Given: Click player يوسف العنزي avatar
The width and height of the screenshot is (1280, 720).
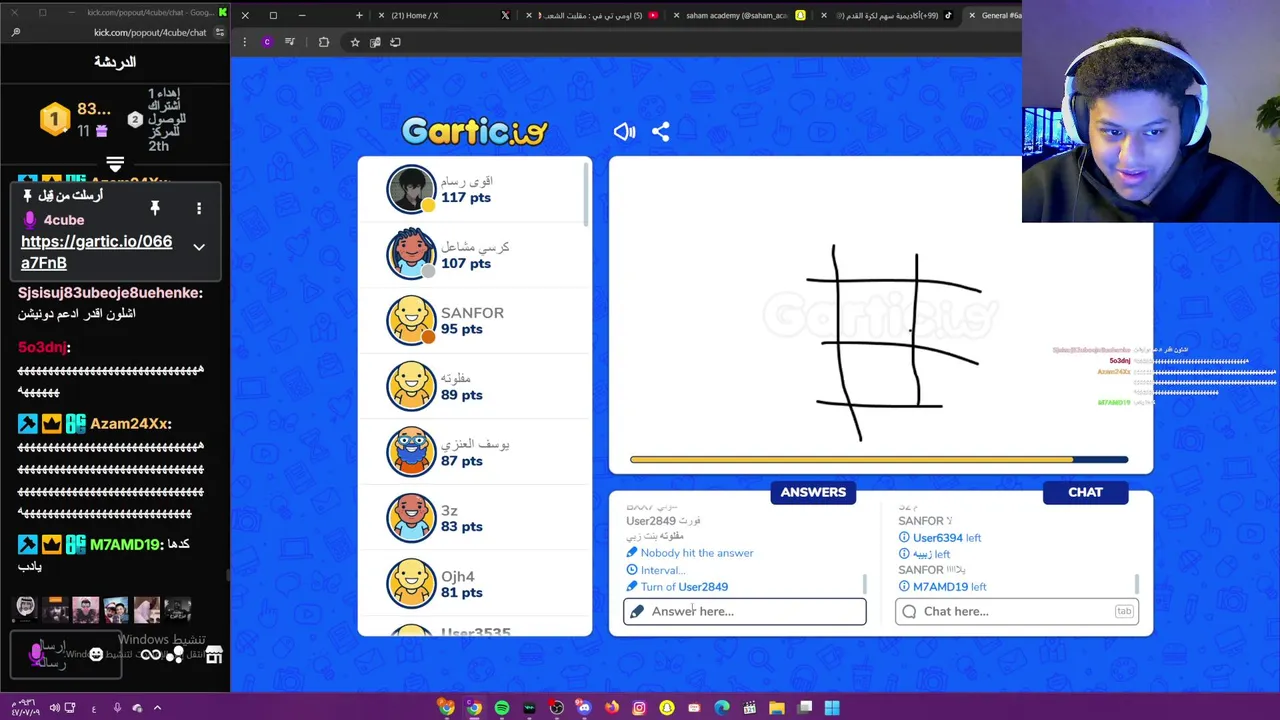Looking at the screenshot, I should (411, 452).
